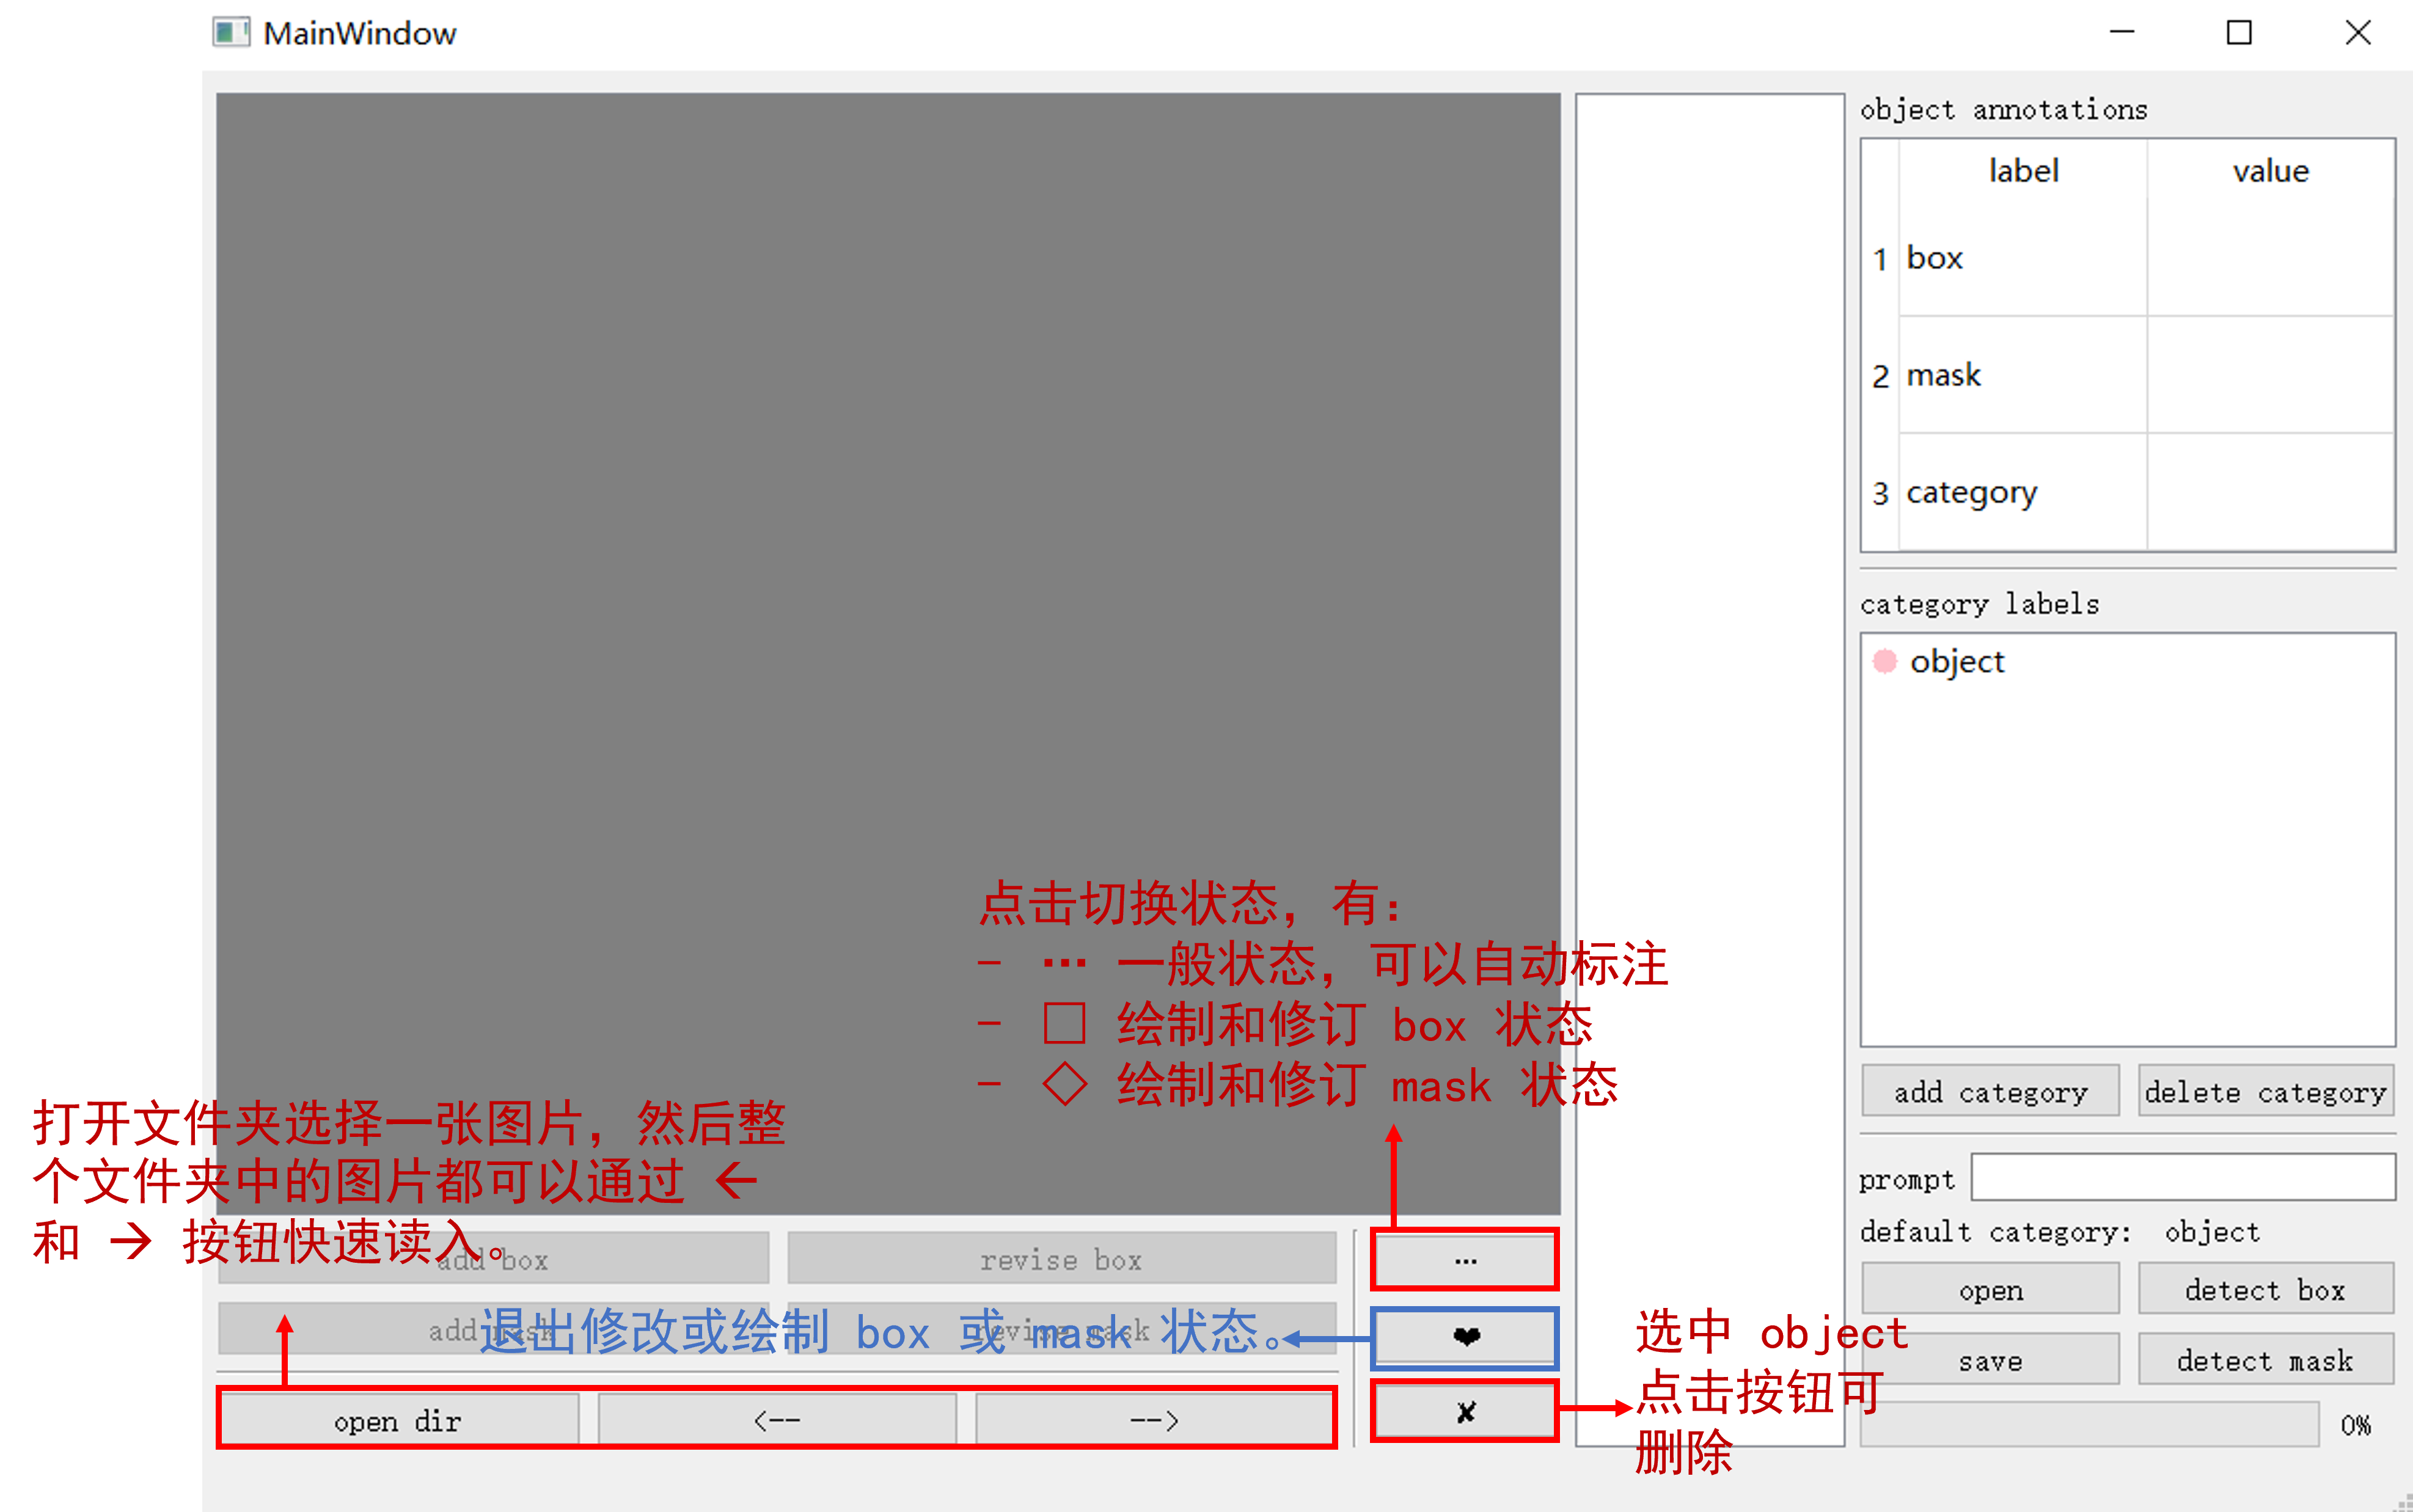
Task: Select the category row in annotations table
Action: coord(1970,492)
